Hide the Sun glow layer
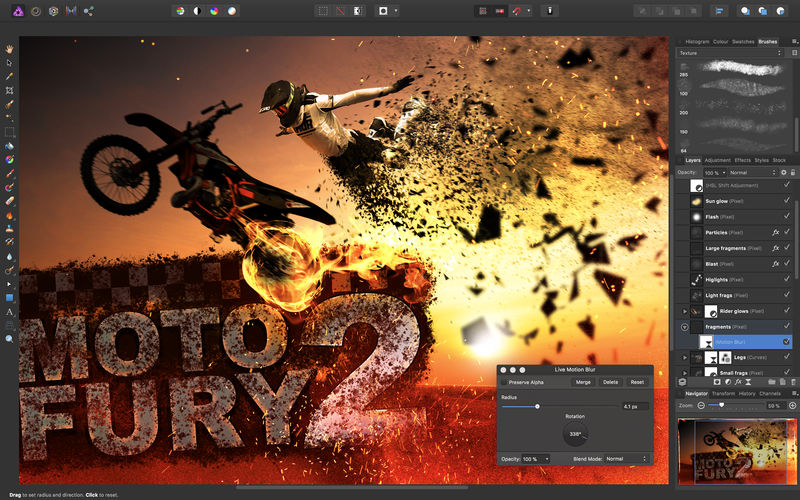 point(786,201)
